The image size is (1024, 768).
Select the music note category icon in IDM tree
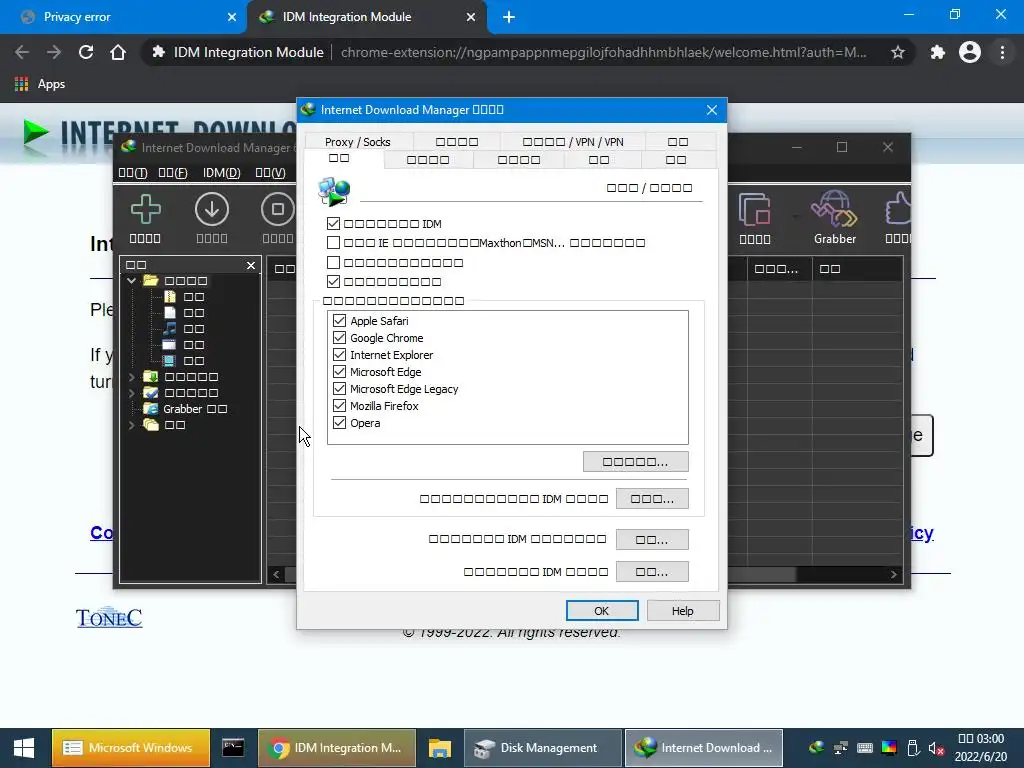coord(170,328)
